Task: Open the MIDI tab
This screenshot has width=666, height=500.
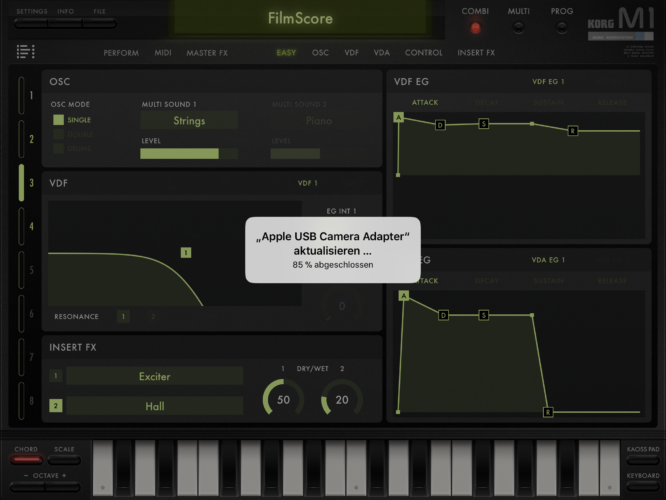Action: 163,53
